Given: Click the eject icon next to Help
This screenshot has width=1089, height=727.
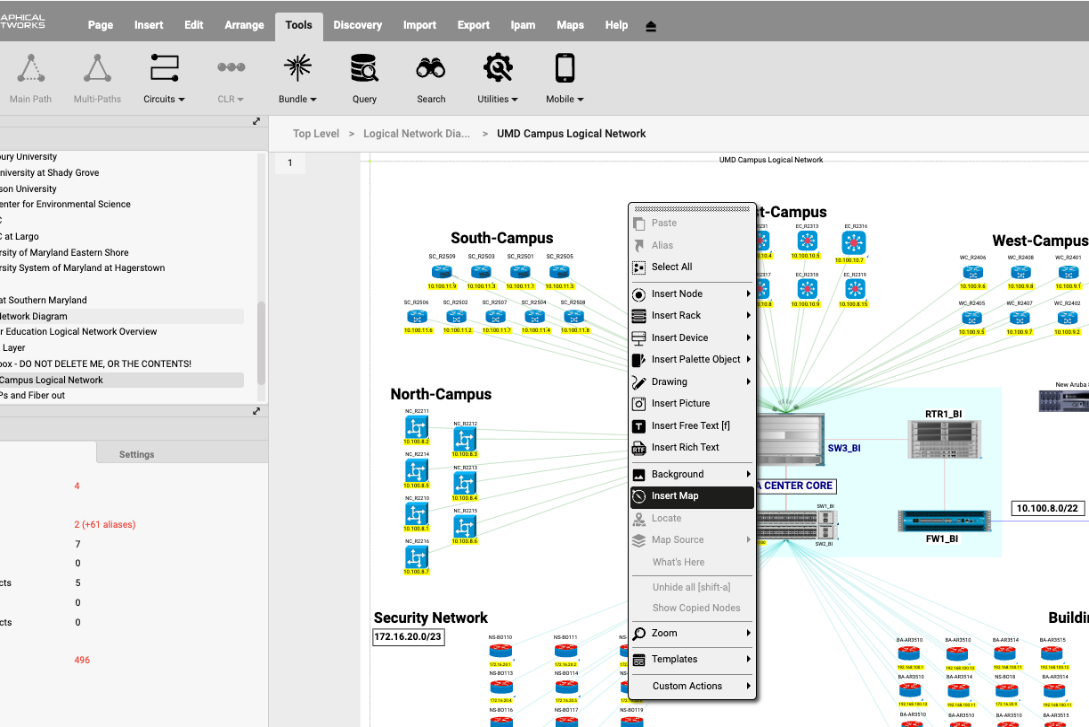Looking at the screenshot, I should (x=651, y=26).
